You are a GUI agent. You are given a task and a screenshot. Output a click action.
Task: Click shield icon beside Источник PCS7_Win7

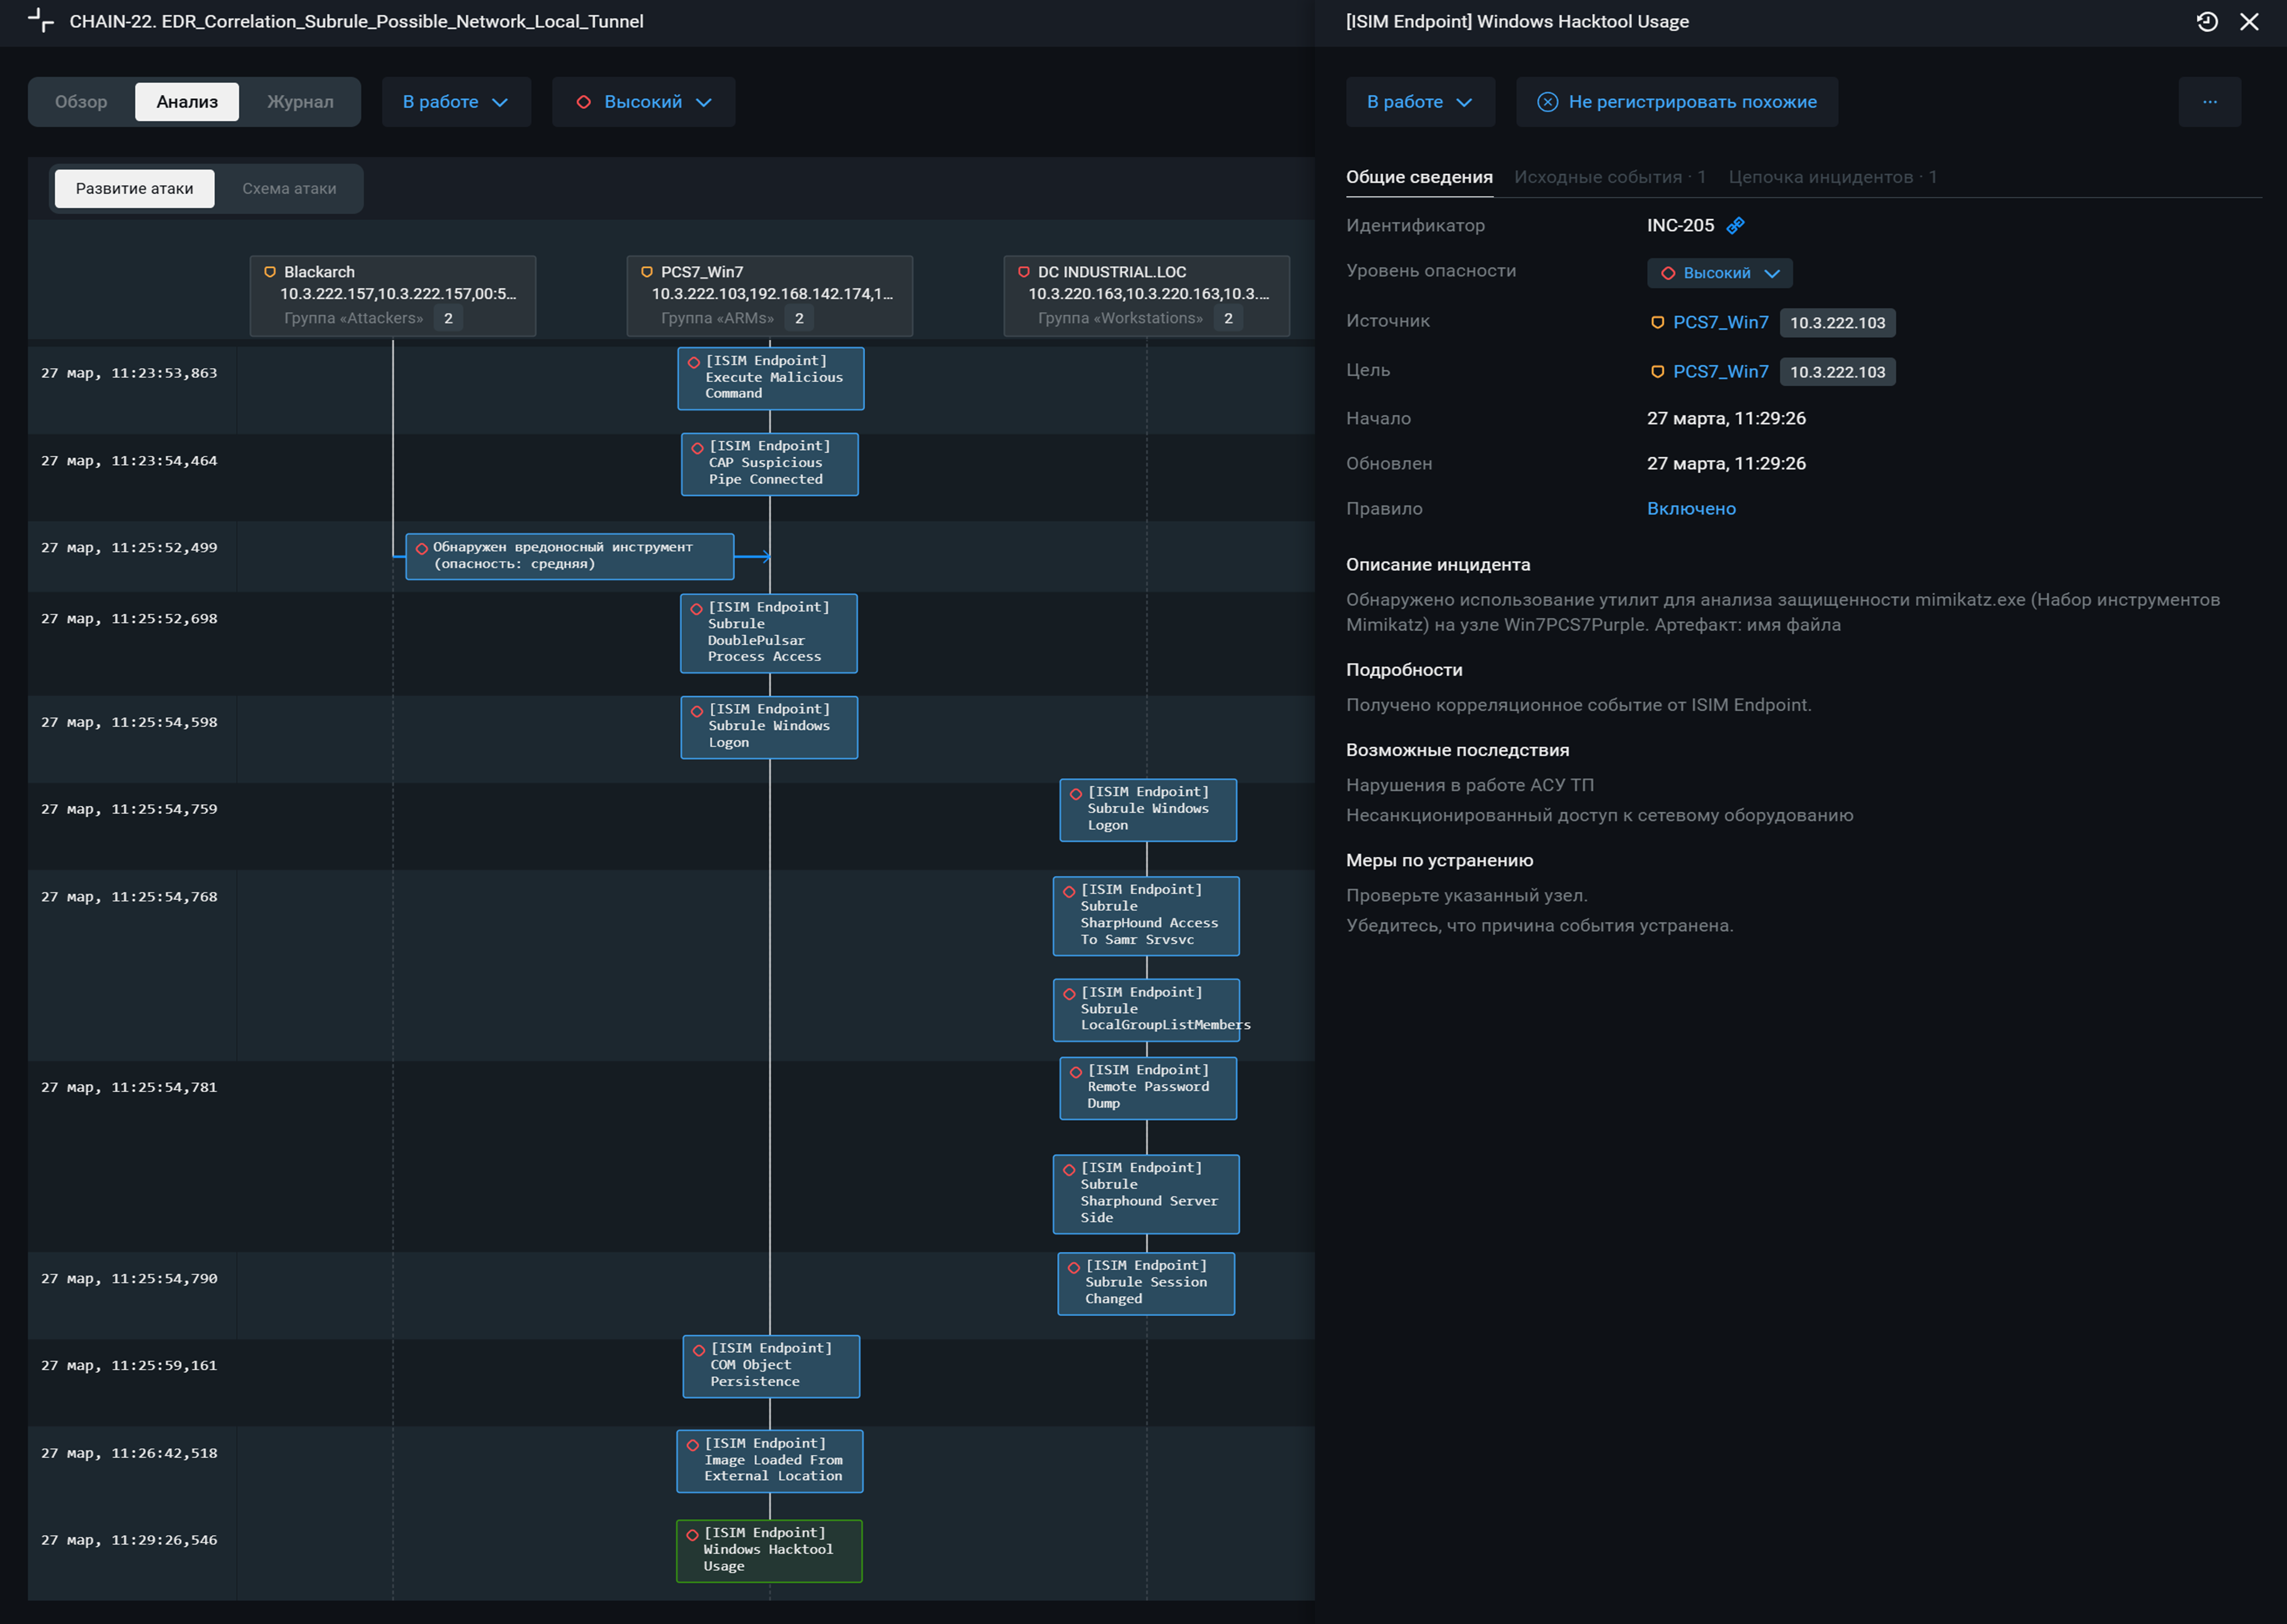tap(1657, 323)
